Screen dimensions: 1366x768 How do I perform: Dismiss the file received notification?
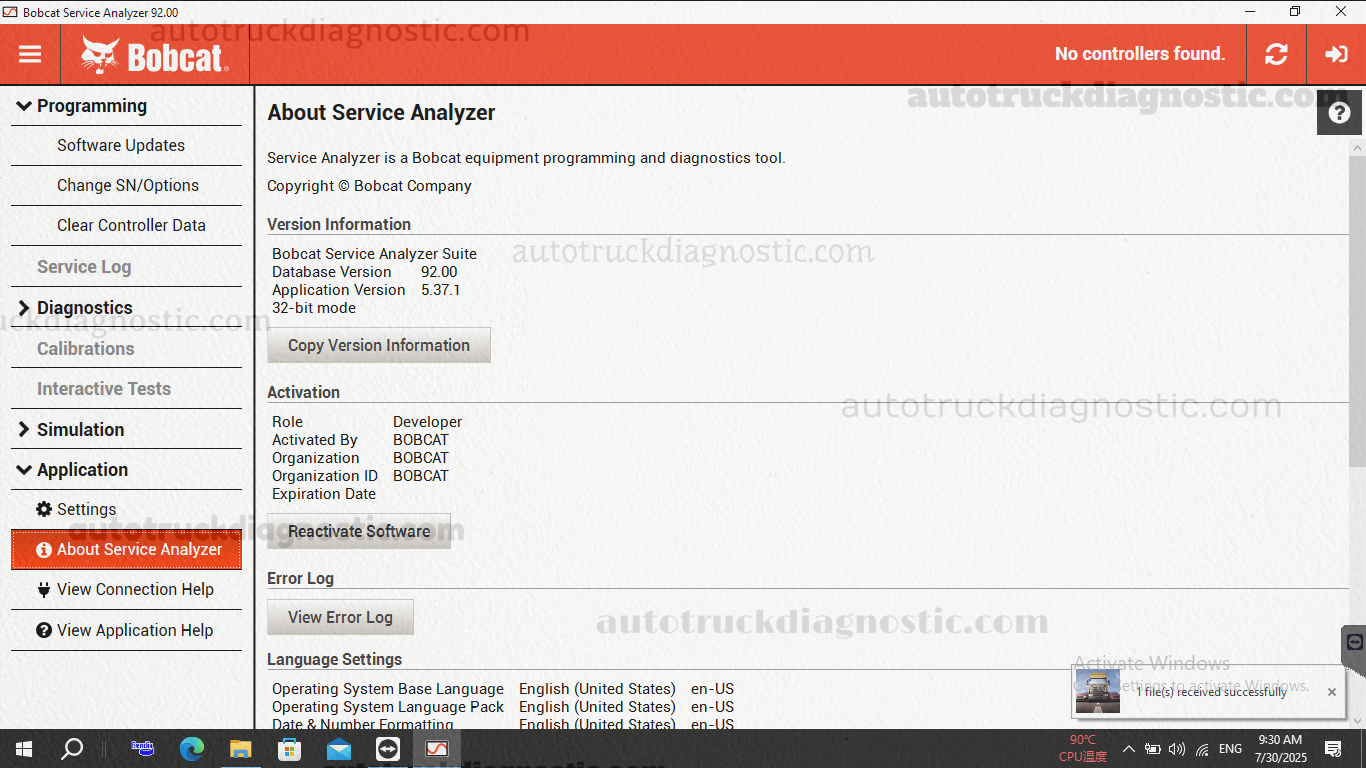(x=1331, y=692)
